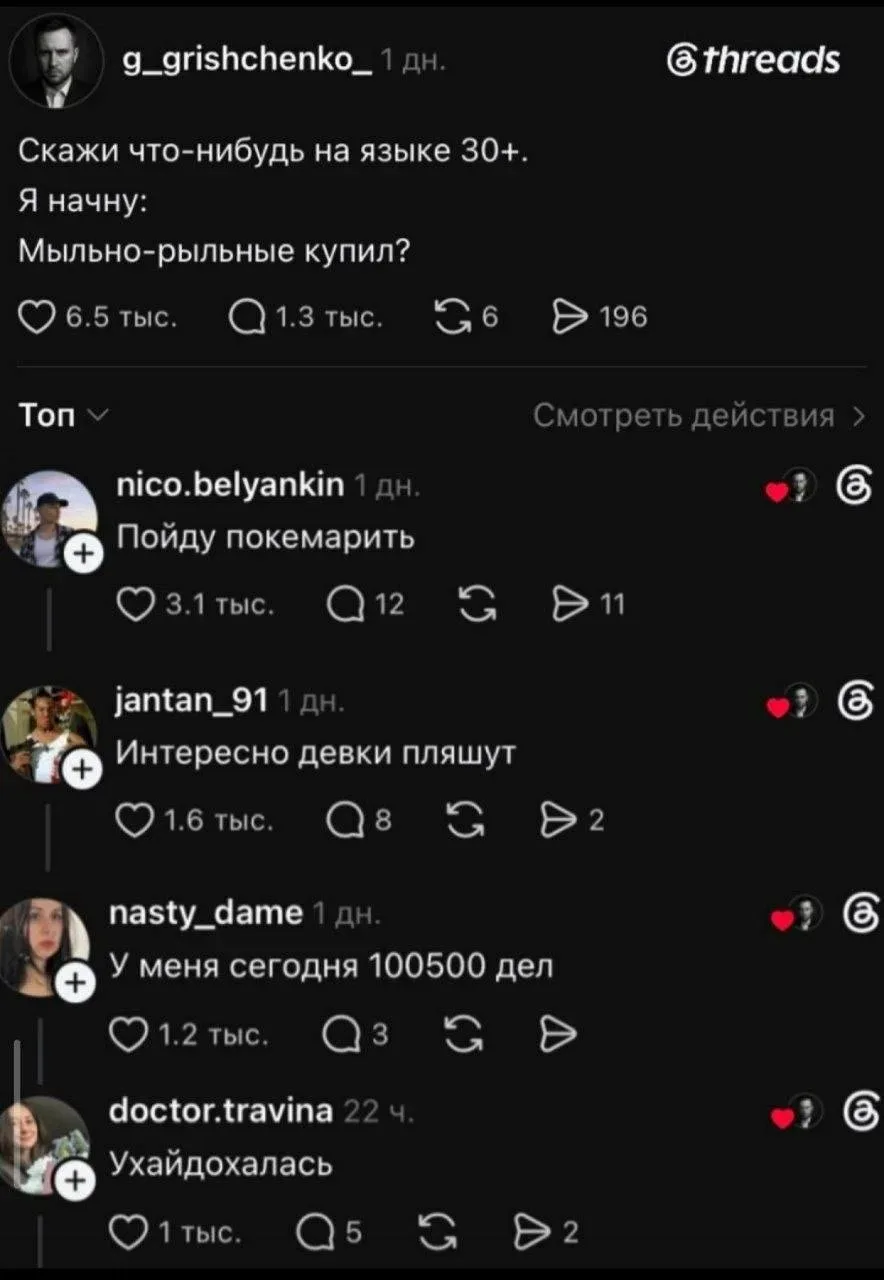Image resolution: width=884 pixels, height=1280 pixels.
Task: Follow nico.belyankin via the plus badge
Action: click(83, 554)
